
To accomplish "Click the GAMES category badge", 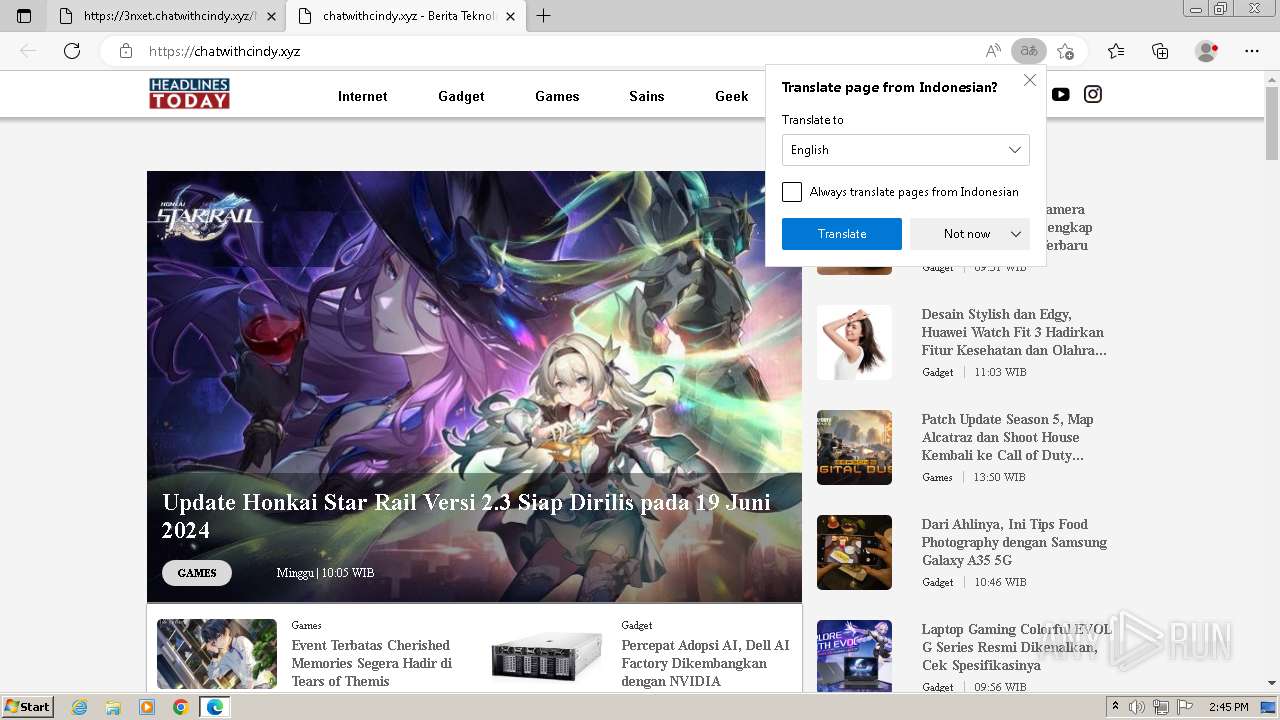I will tap(197, 573).
